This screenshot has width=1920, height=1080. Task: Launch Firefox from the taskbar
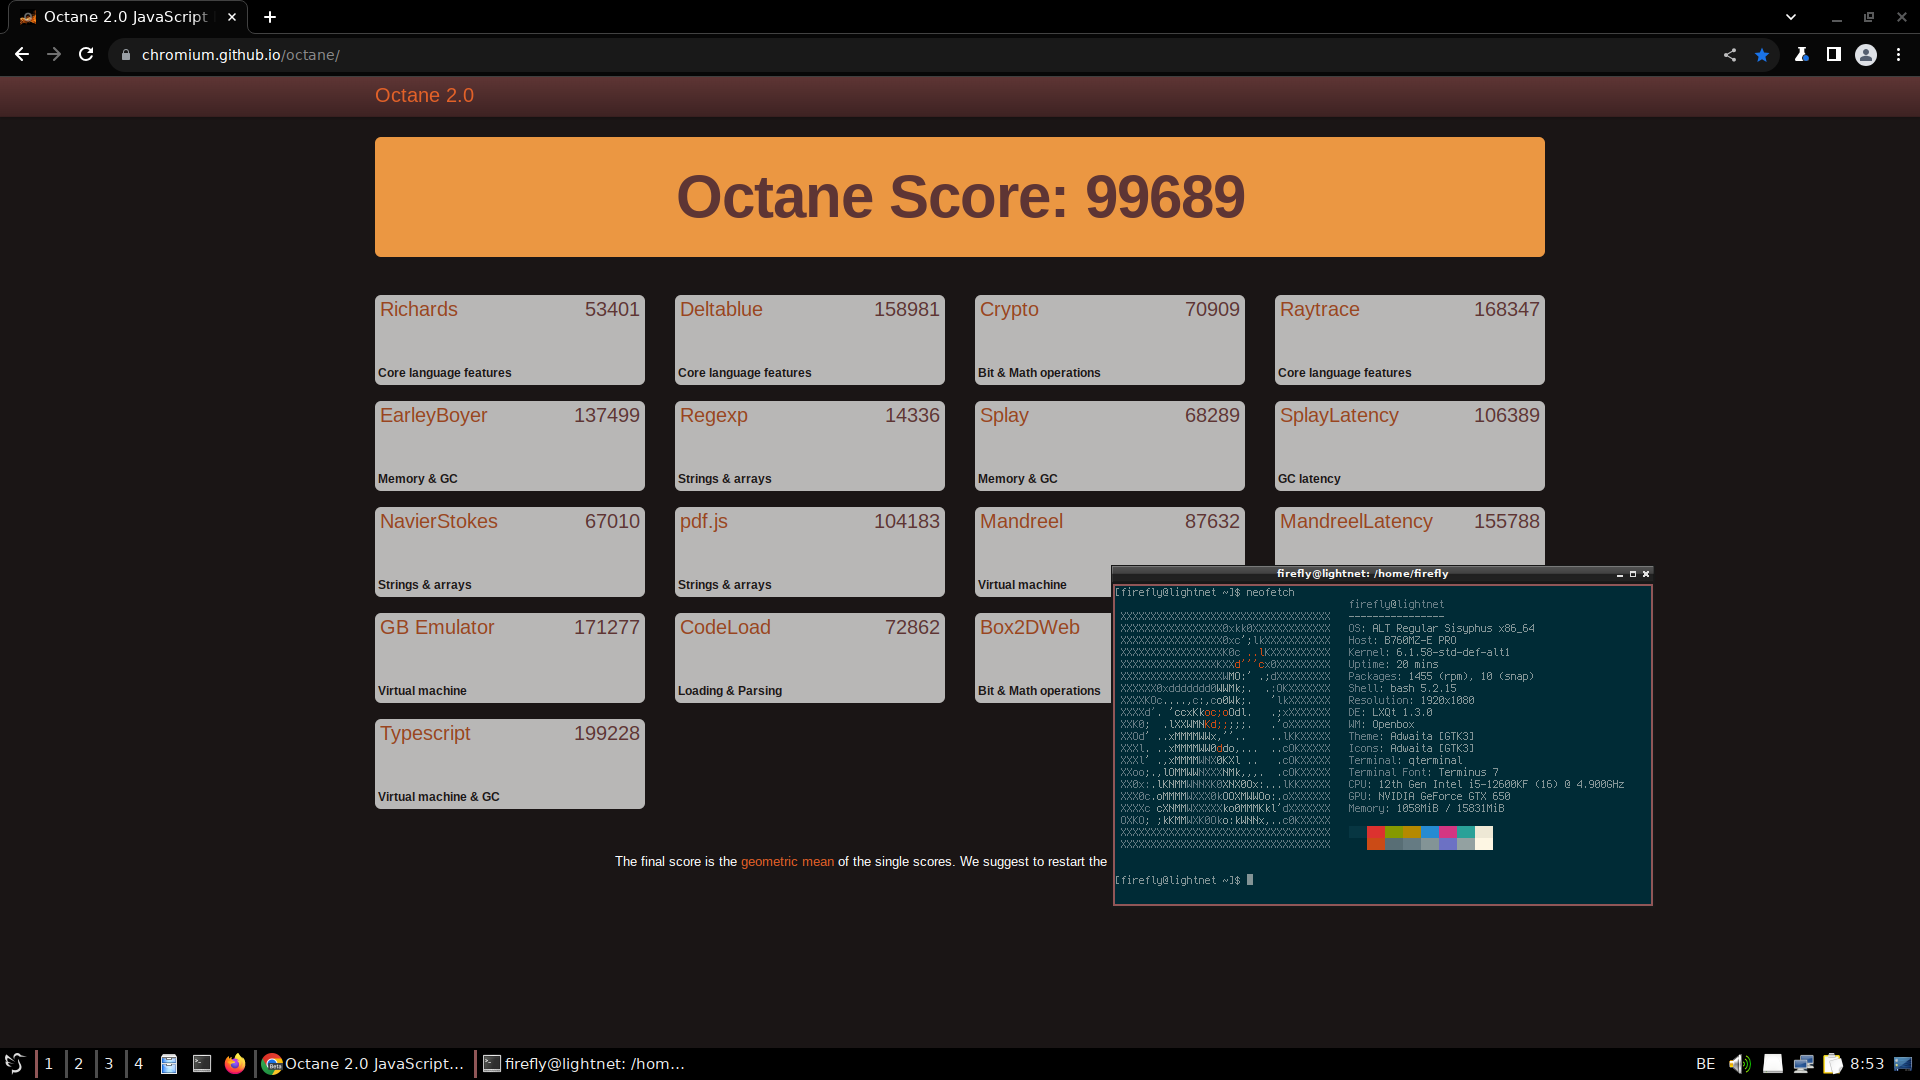pos(235,1064)
